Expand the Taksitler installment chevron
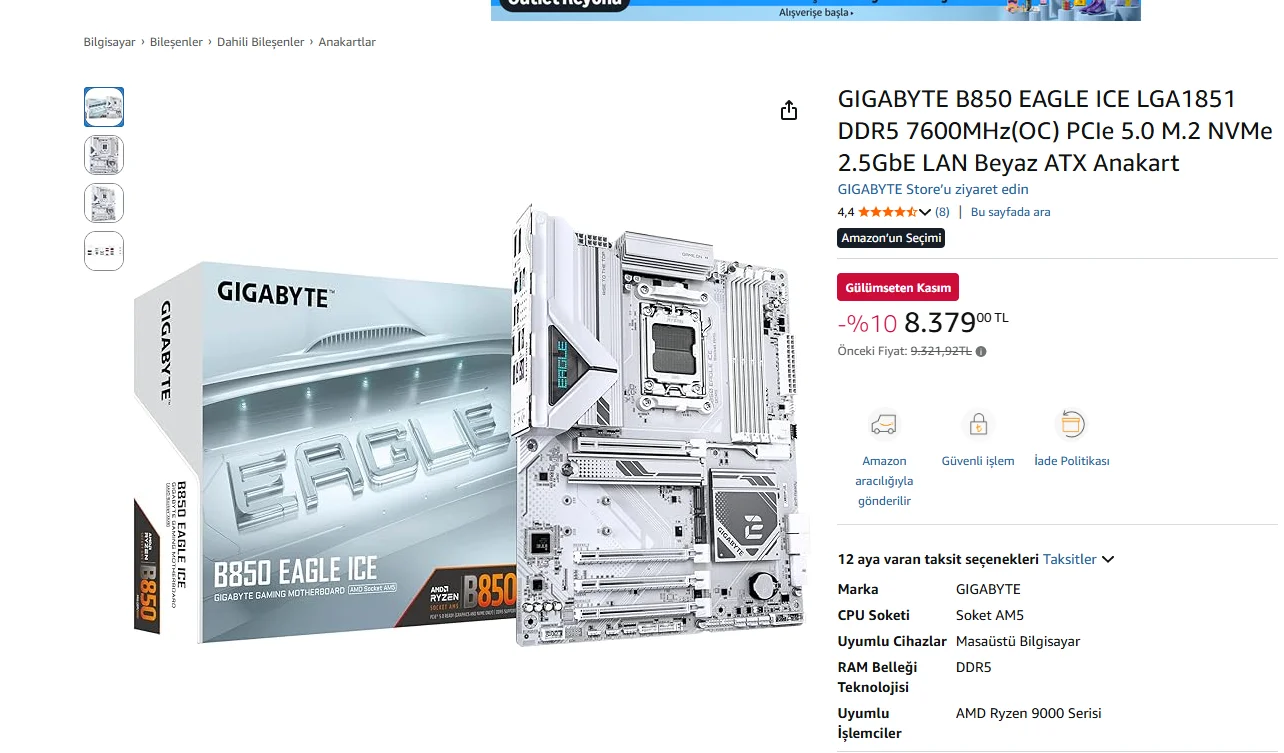Viewport: 1284px width, 753px height. tap(1108, 560)
